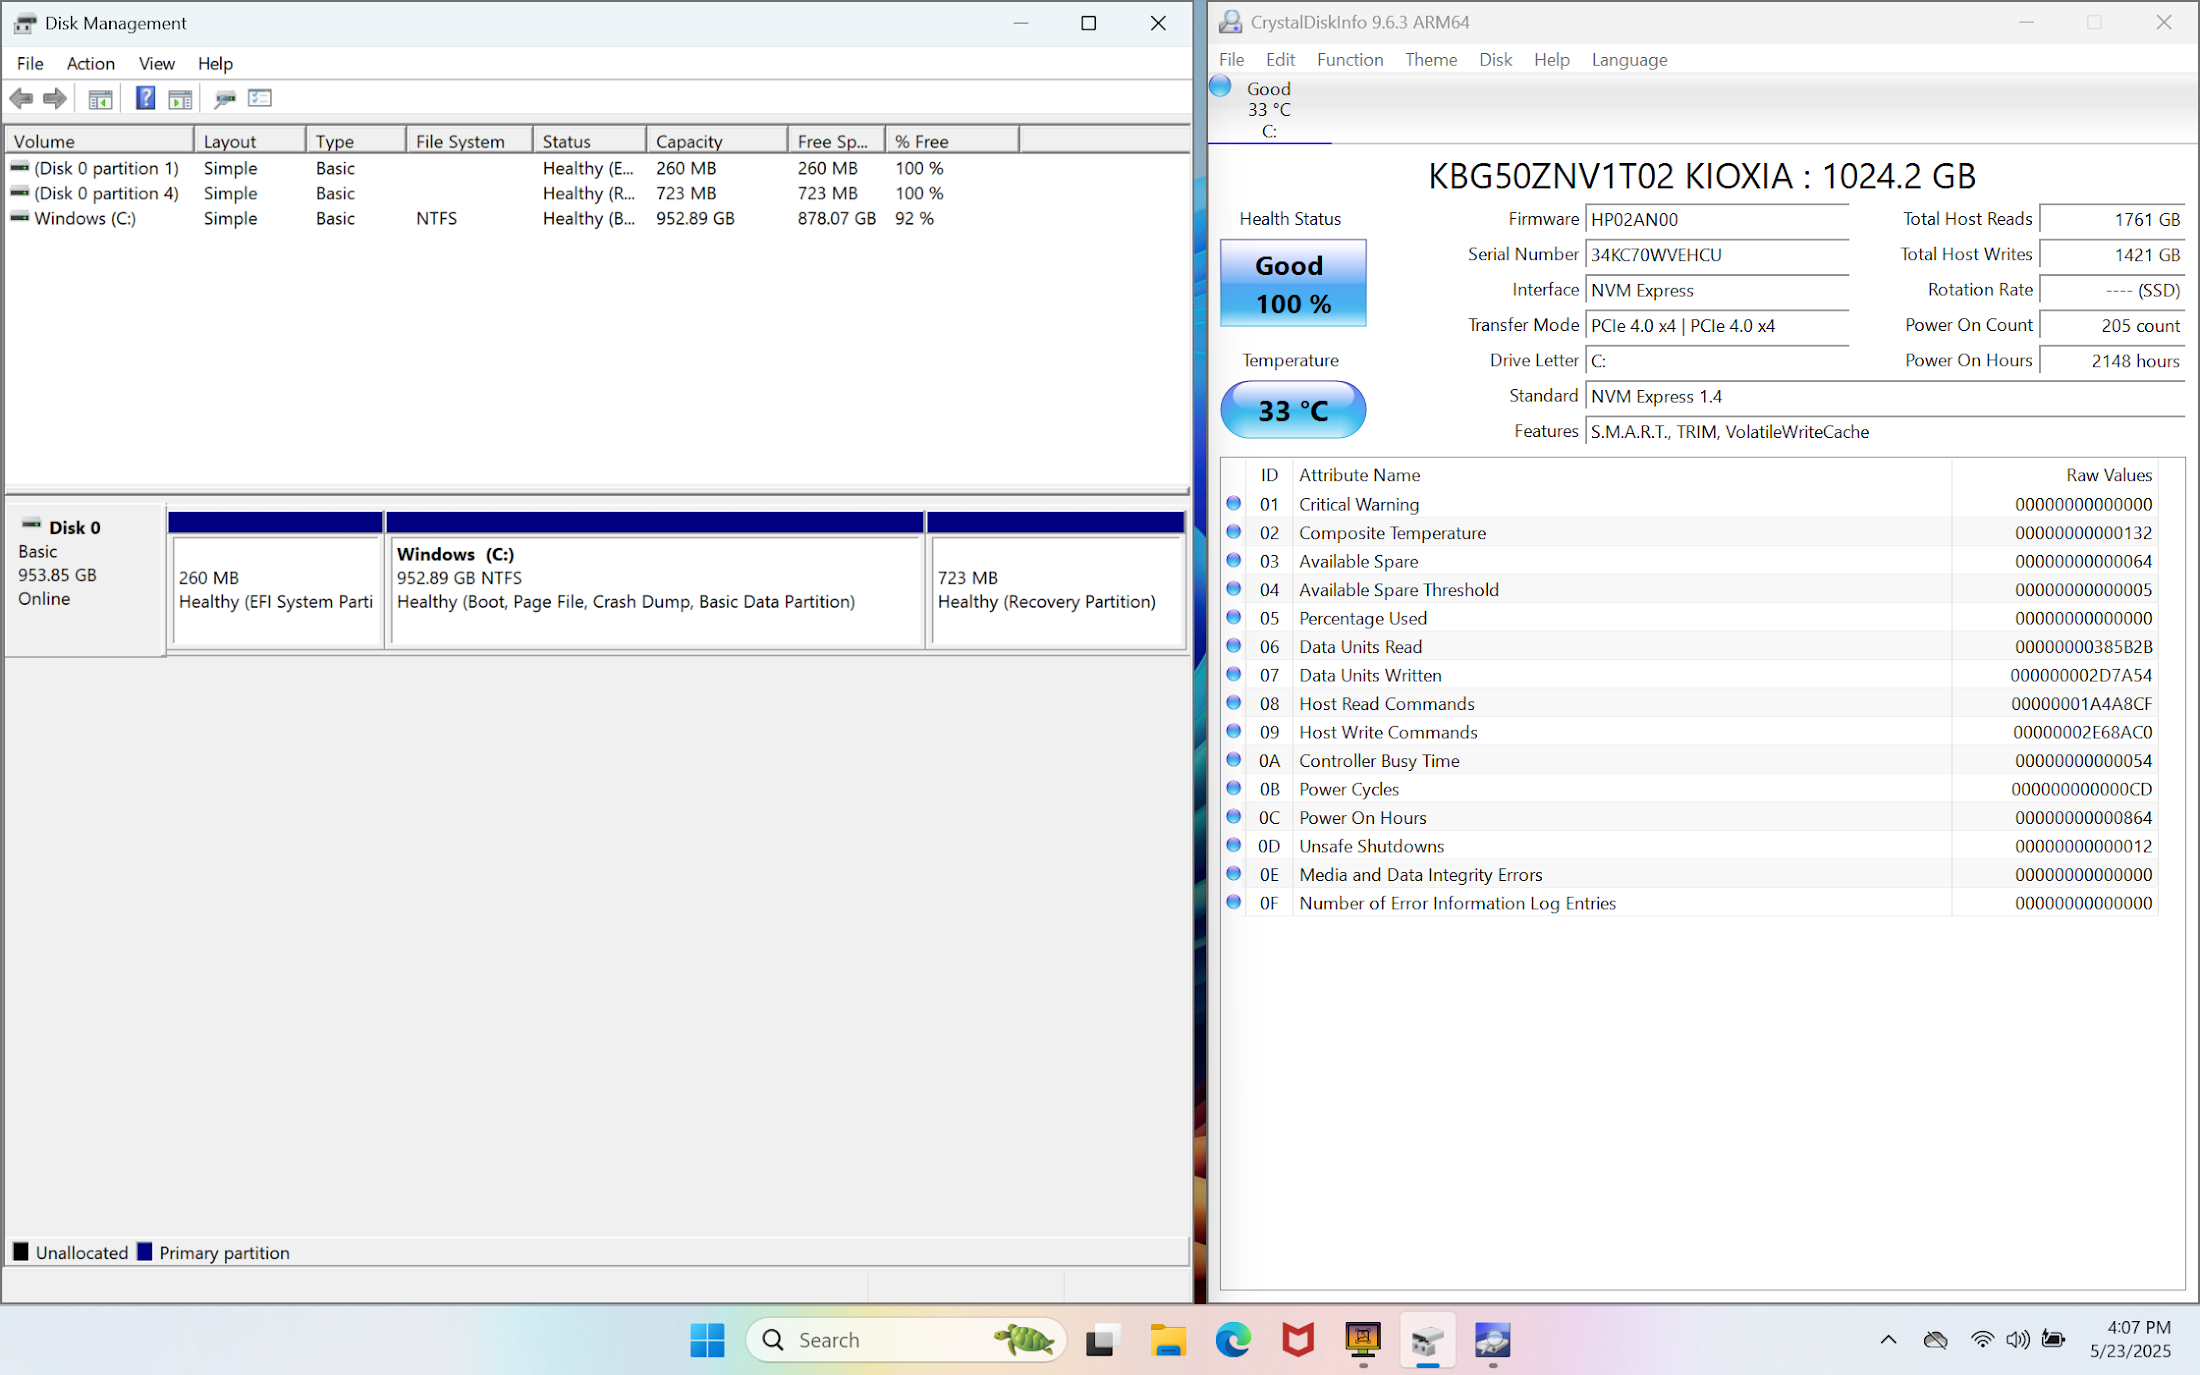Click the Forward arrow in Disk Management toolbar

(55, 98)
